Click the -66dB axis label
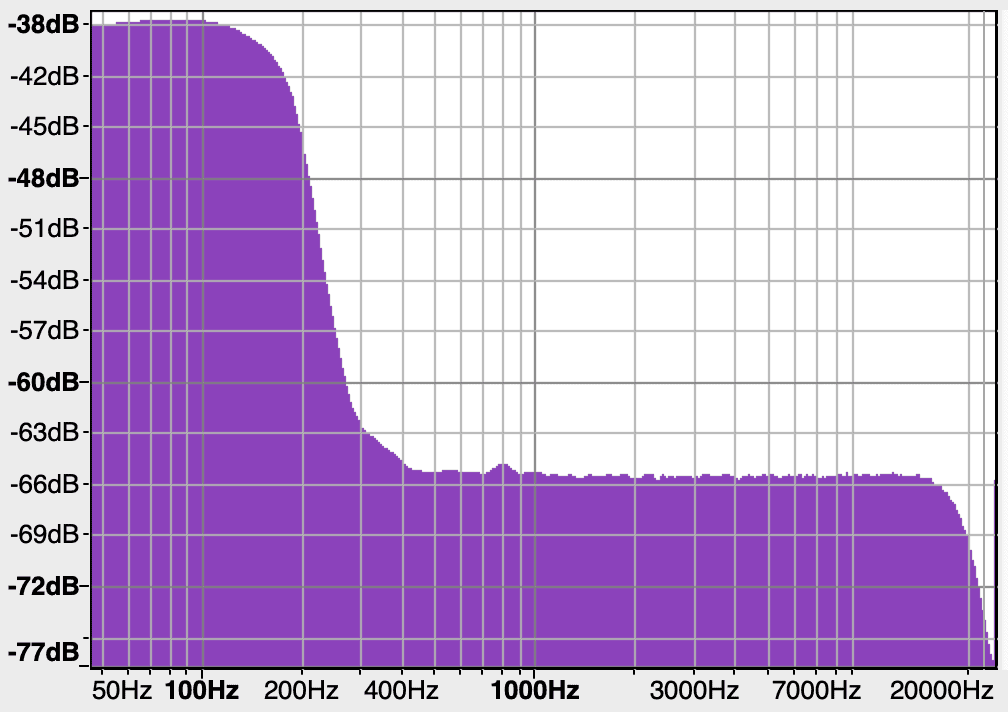Viewport: 1008px width, 712px height. (44, 484)
